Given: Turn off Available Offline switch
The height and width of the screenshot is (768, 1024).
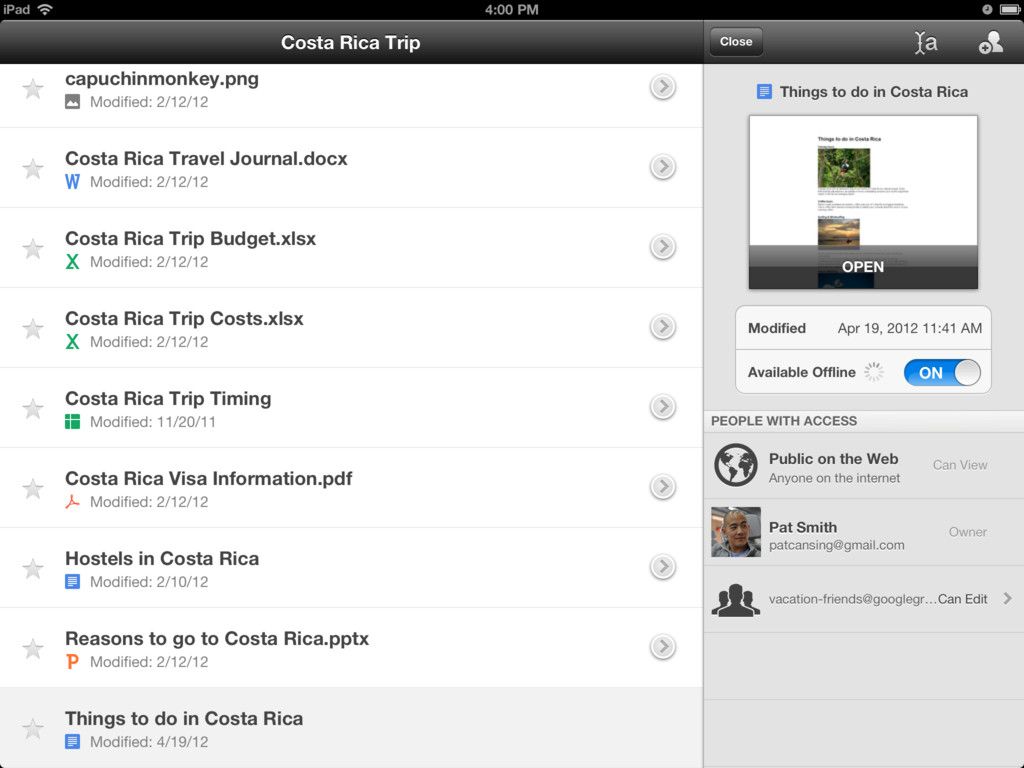Looking at the screenshot, I should point(942,372).
